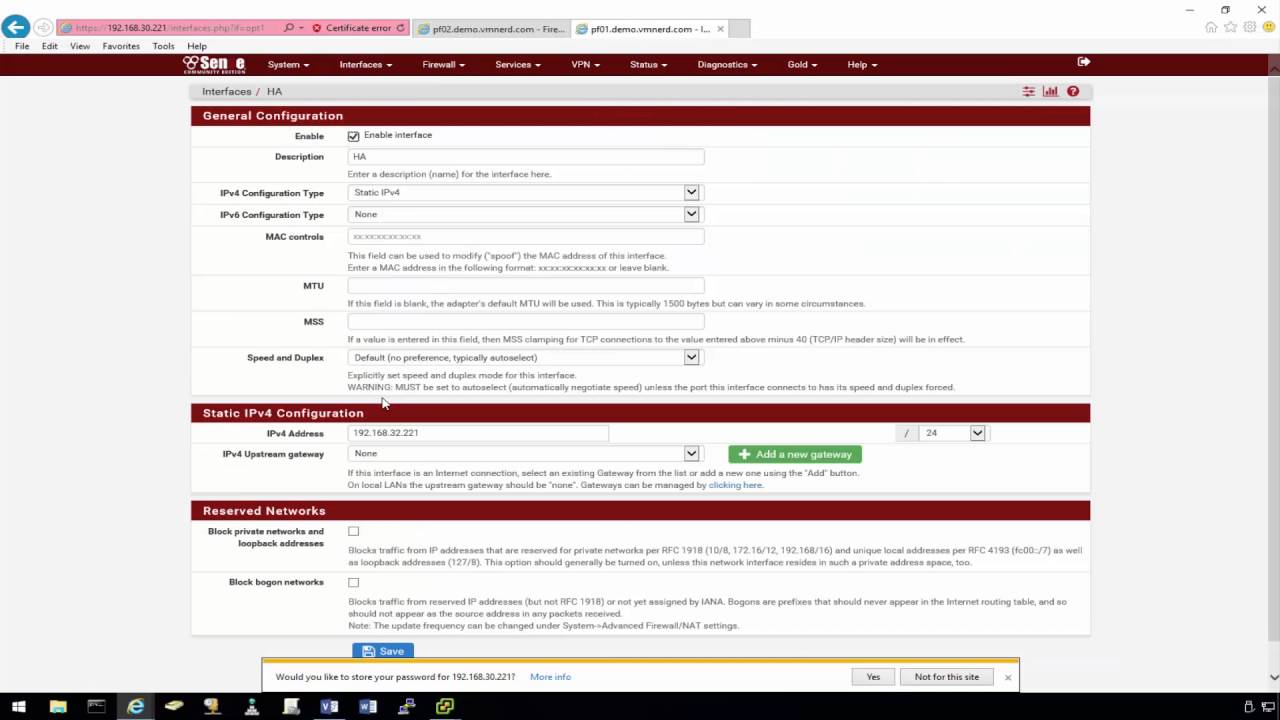Expand the Firewall menu
This screenshot has width=1280, height=720.
point(443,64)
